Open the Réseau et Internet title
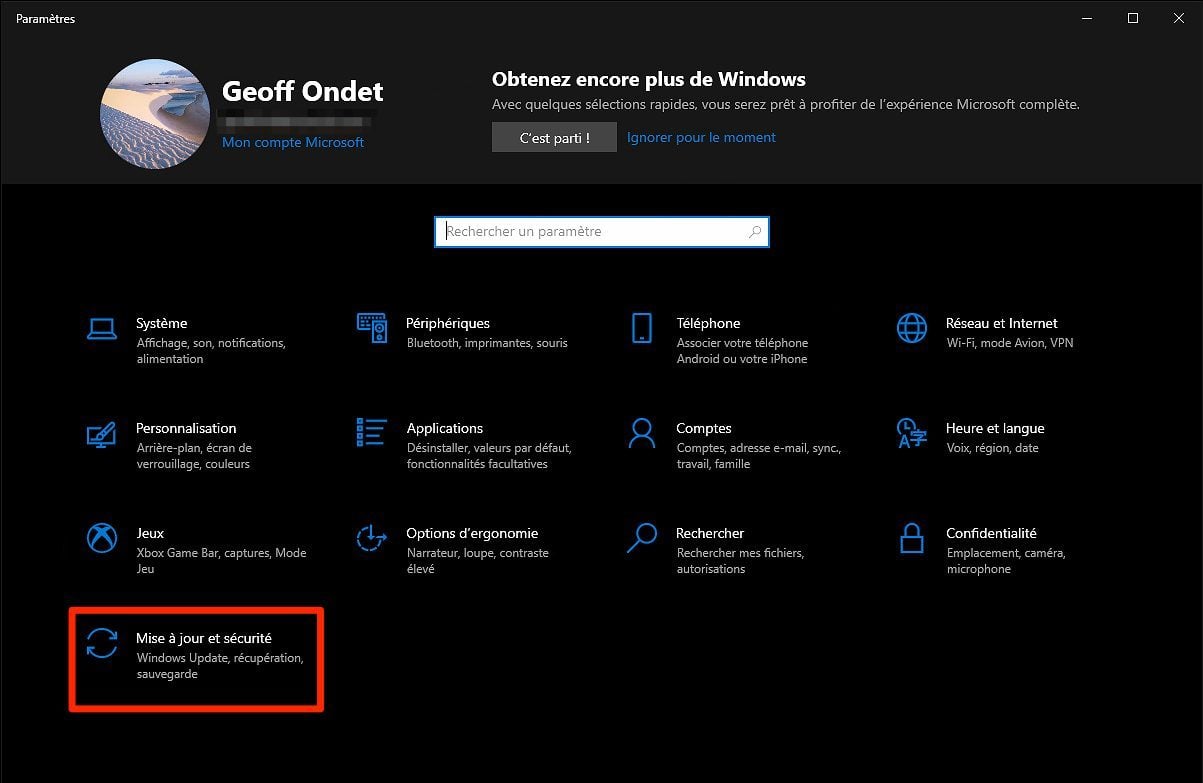Viewport: 1203px width, 783px height. 1002,323
